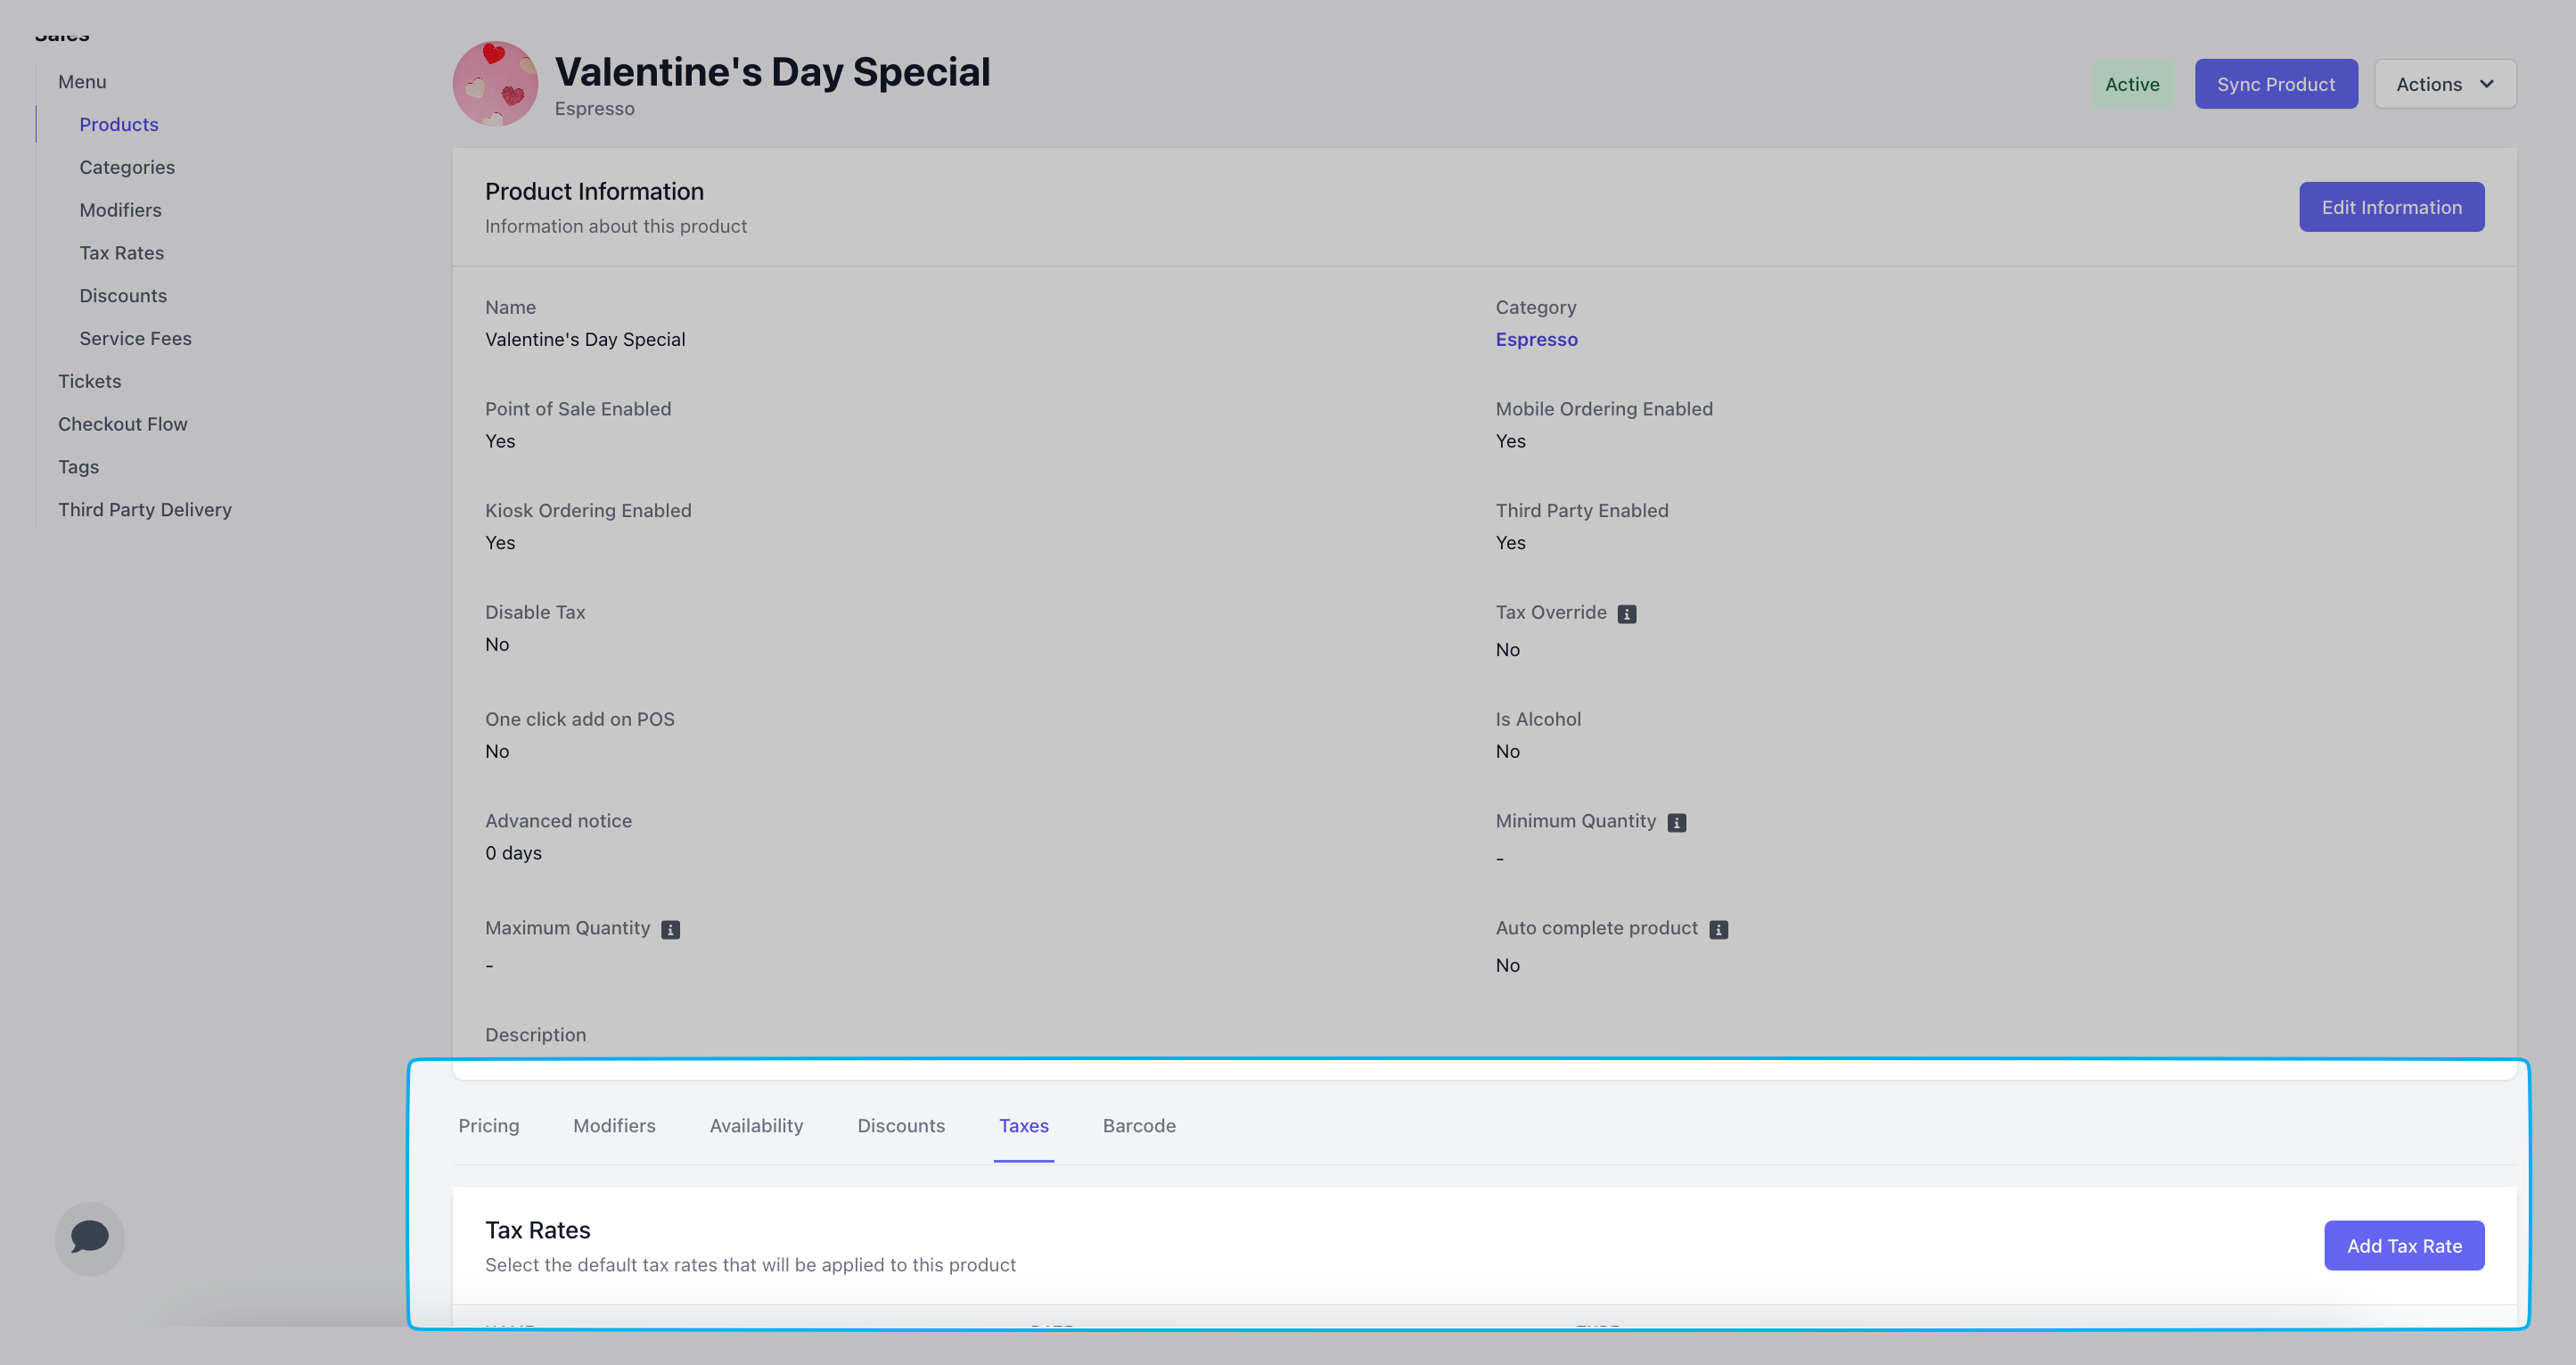
Task: Open Categories in the sidebar menu
Action: [x=127, y=167]
